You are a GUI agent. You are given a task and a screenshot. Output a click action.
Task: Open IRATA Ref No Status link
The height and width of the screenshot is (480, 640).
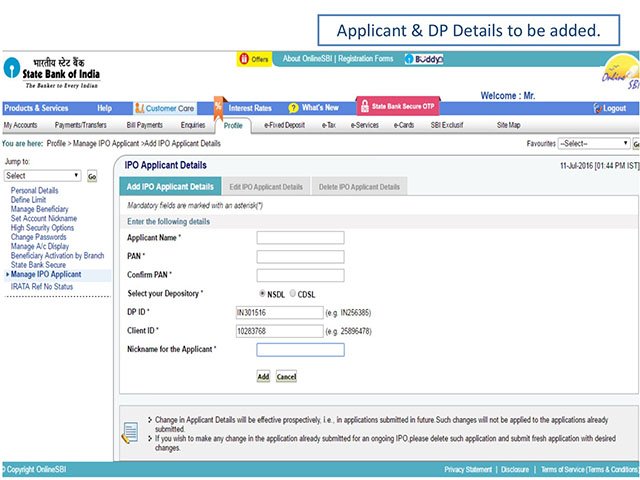42,287
